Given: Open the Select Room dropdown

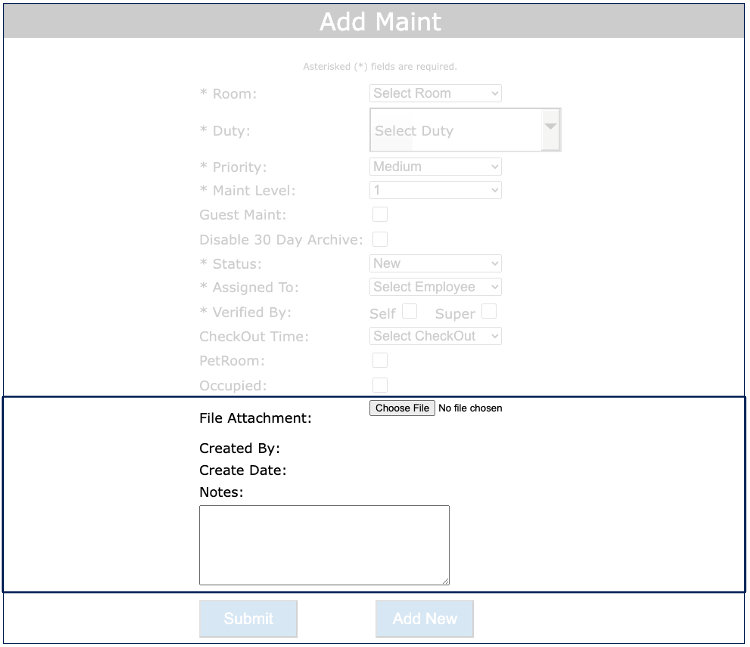Looking at the screenshot, I should (435, 93).
